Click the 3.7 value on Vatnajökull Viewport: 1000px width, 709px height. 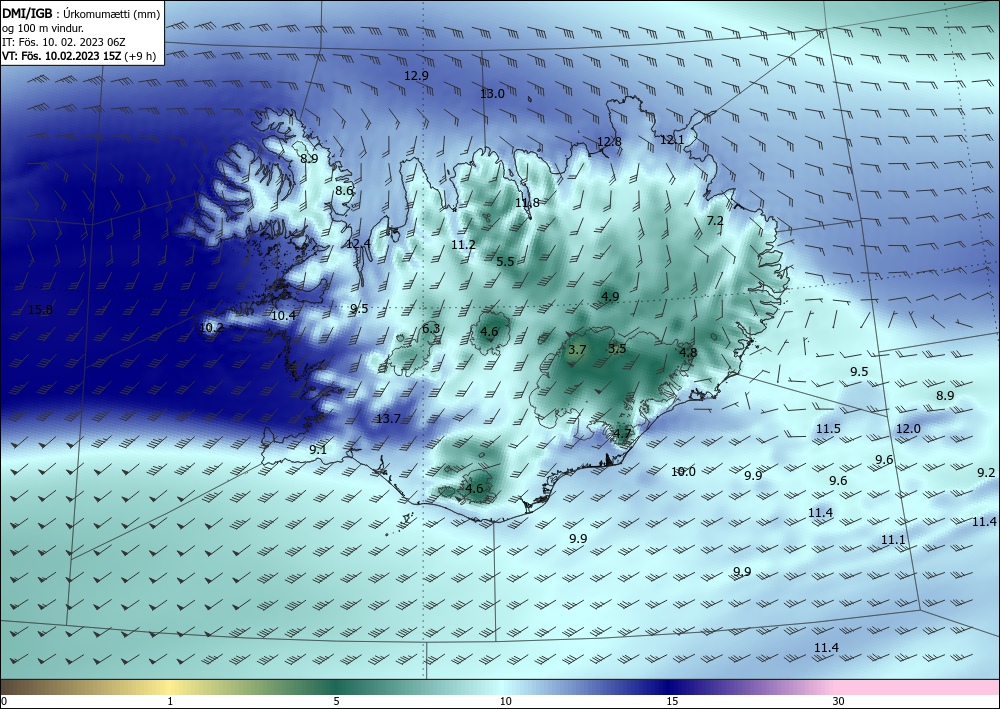pyautogui.click(x=577, y=349)
